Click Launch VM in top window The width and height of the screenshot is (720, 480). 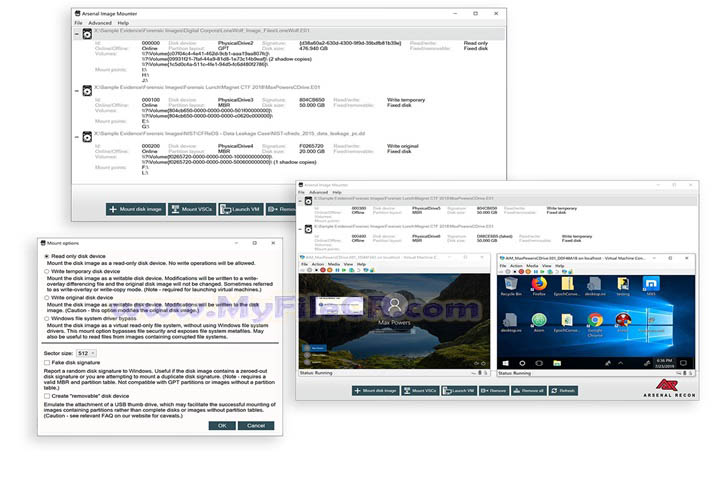point(241,209)
